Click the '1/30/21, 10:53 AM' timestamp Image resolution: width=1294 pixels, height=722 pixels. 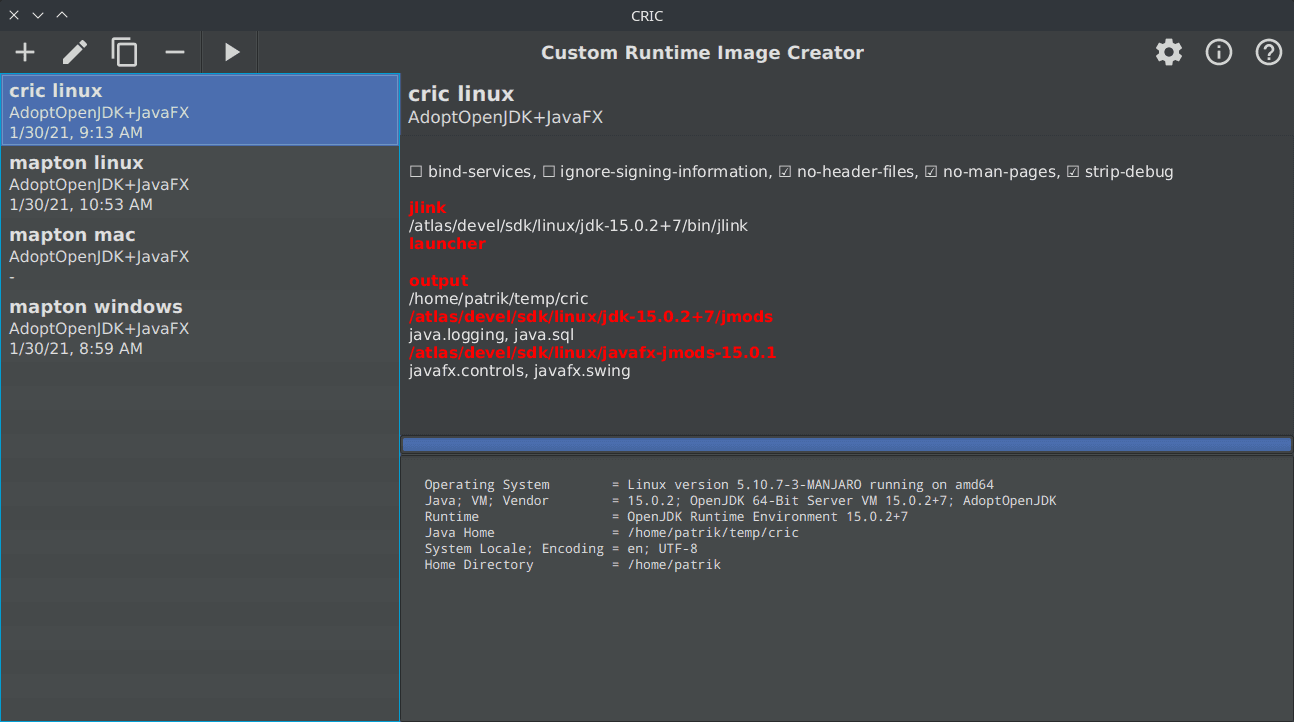(x=81, y=205)
